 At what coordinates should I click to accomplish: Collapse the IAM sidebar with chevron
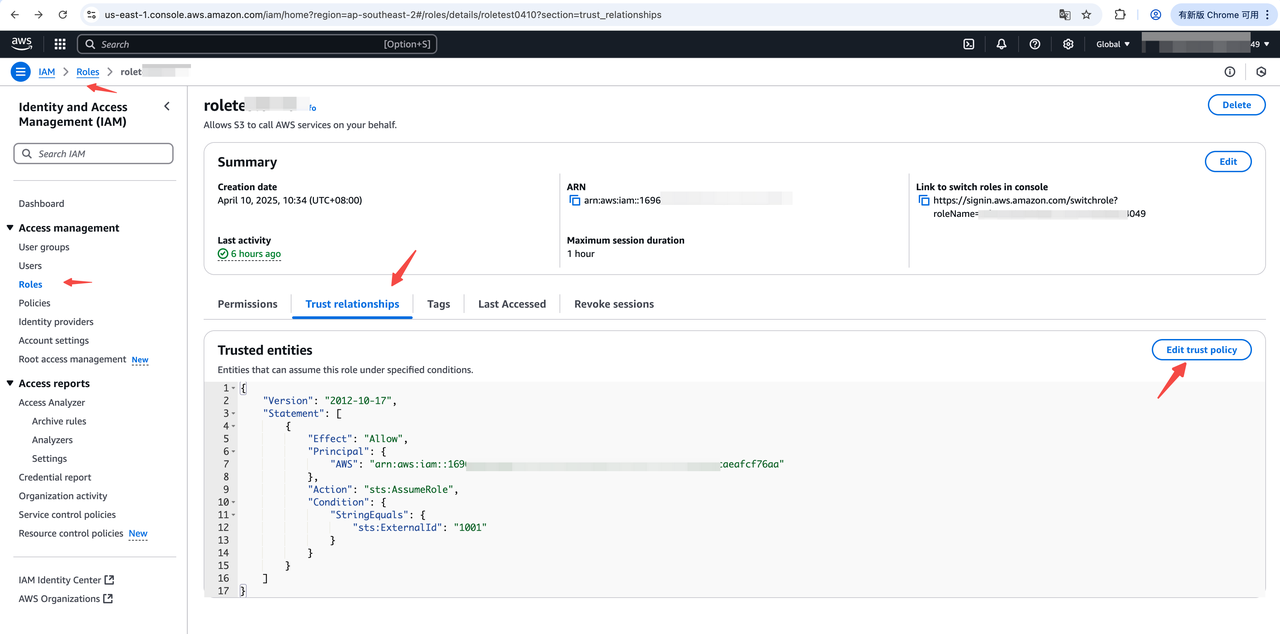coord(167,107)
